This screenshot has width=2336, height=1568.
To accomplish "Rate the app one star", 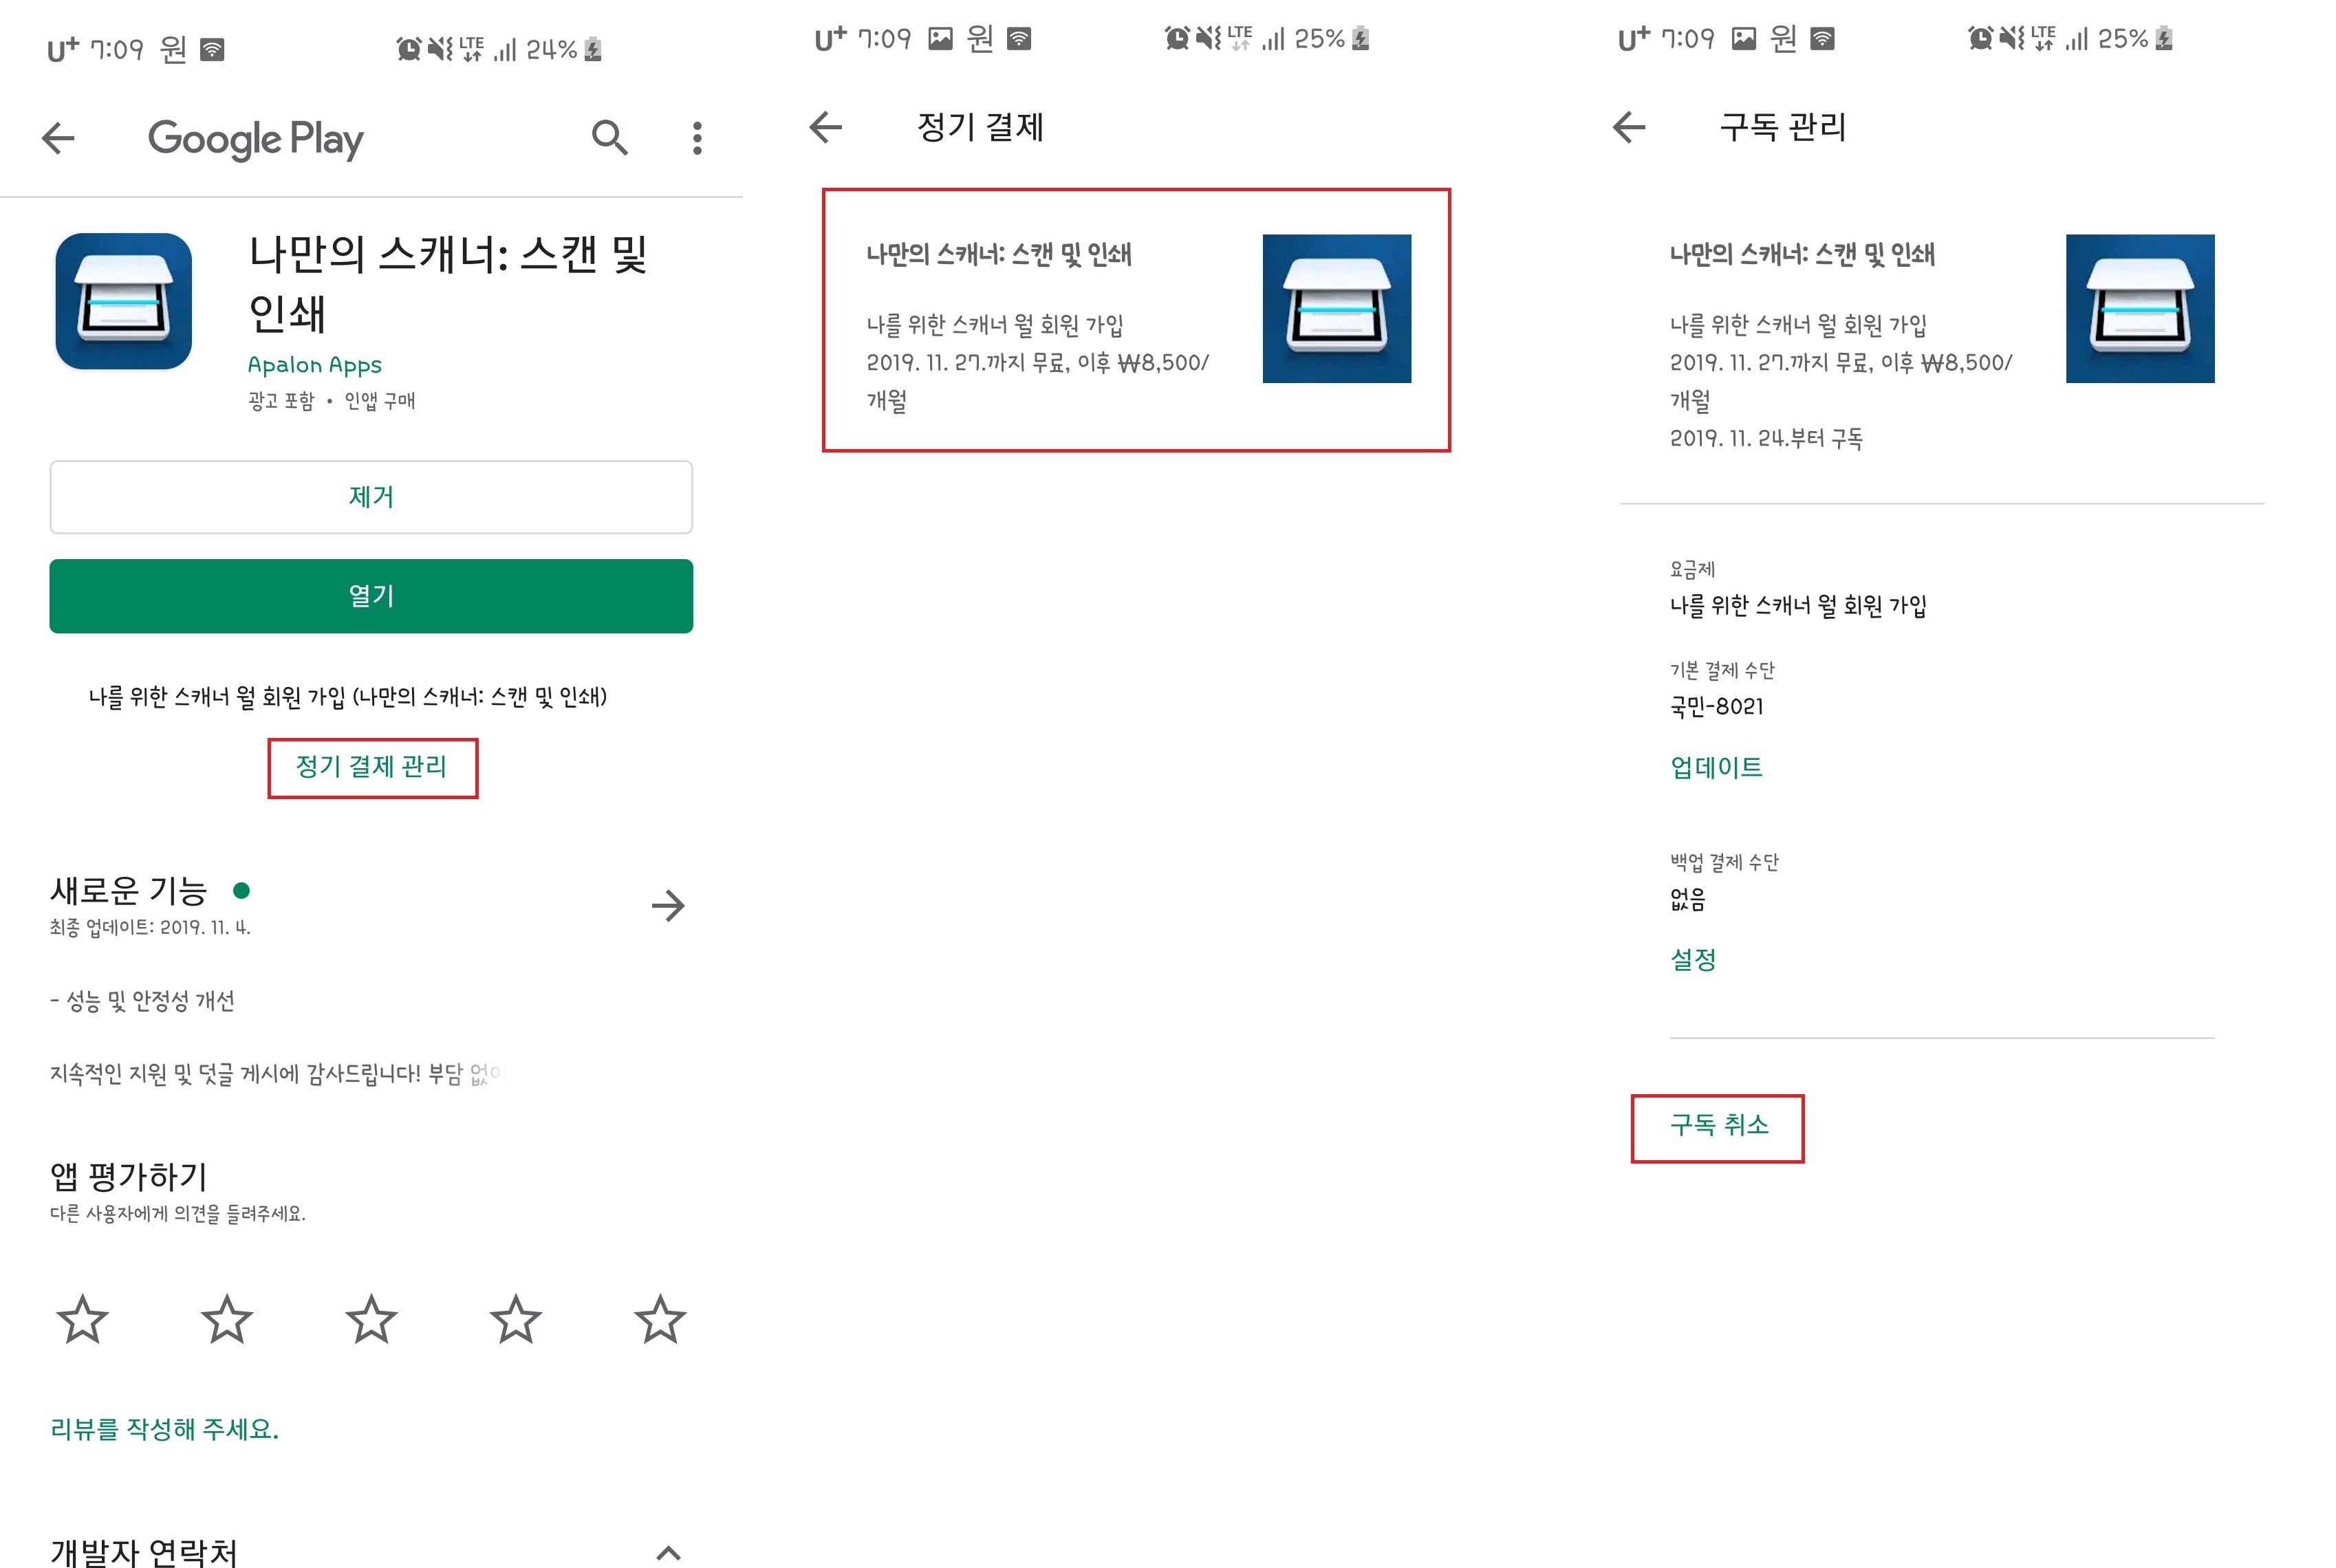I will (82, 1319).
